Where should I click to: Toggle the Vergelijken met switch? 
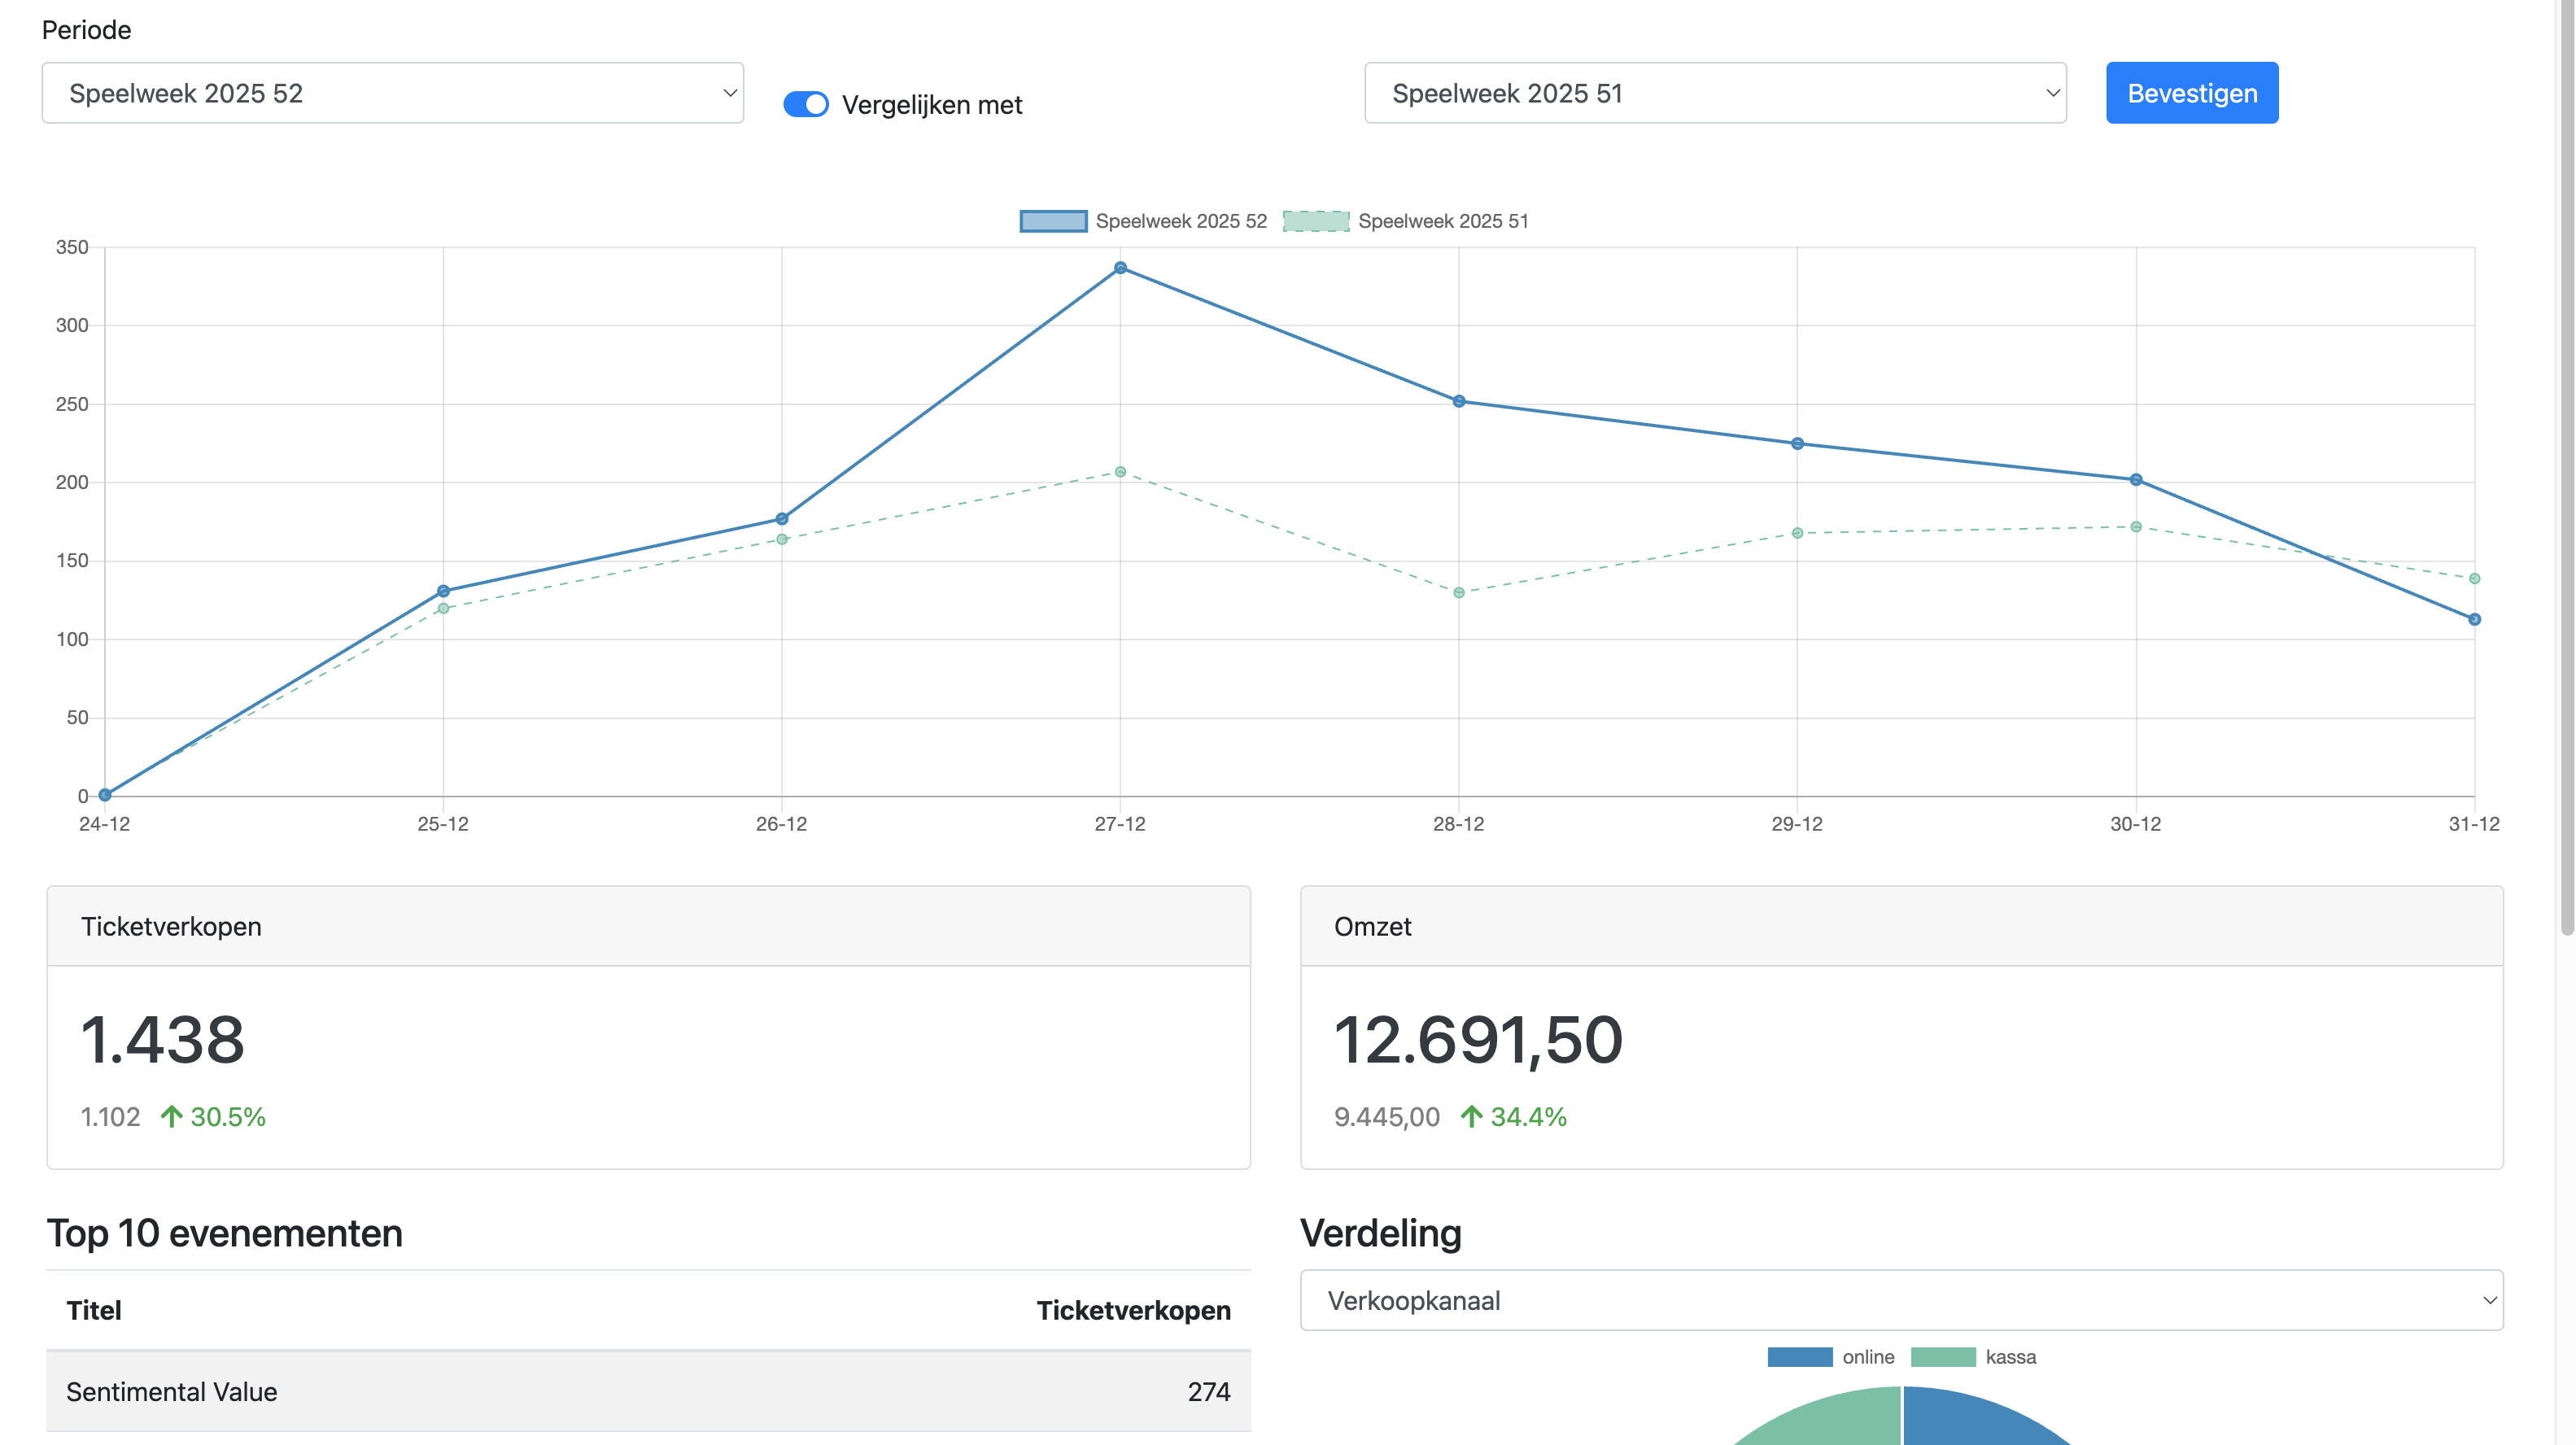pyautogui.click(x=805, y=104)
